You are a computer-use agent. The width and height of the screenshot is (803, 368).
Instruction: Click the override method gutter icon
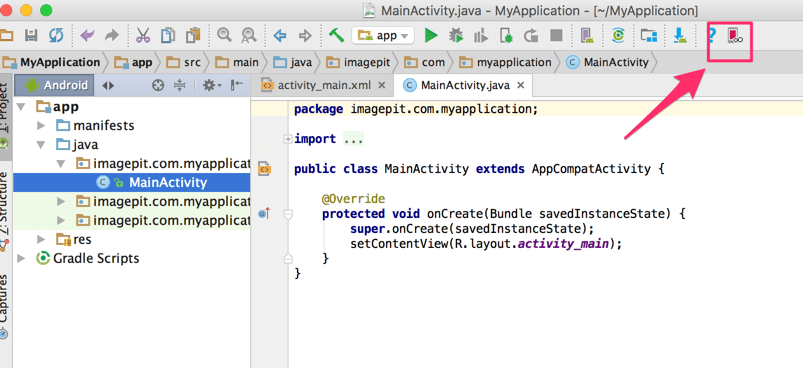point(264,214)
